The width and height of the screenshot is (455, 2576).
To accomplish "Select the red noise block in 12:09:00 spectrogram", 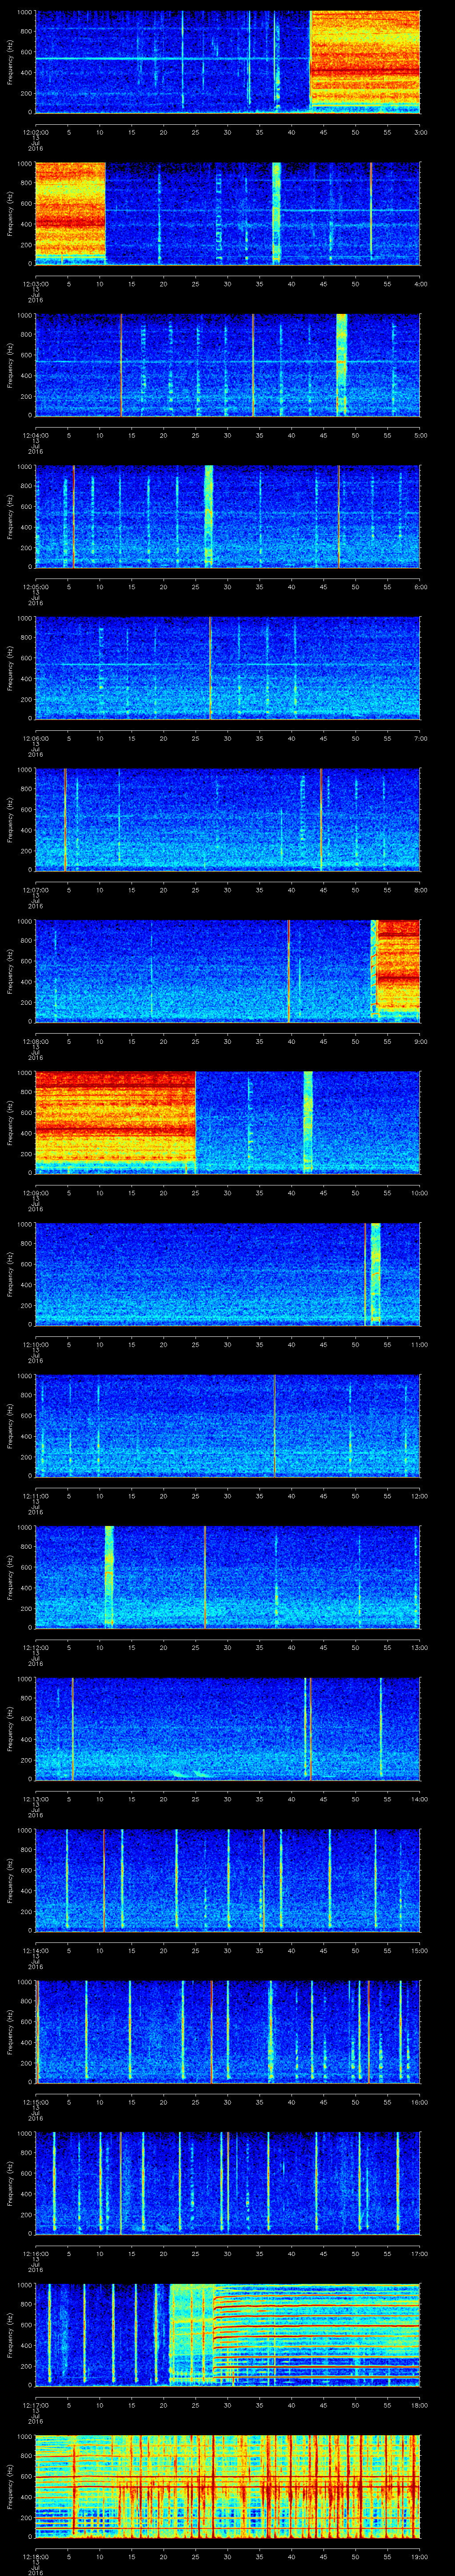I will coord(115,1121).
